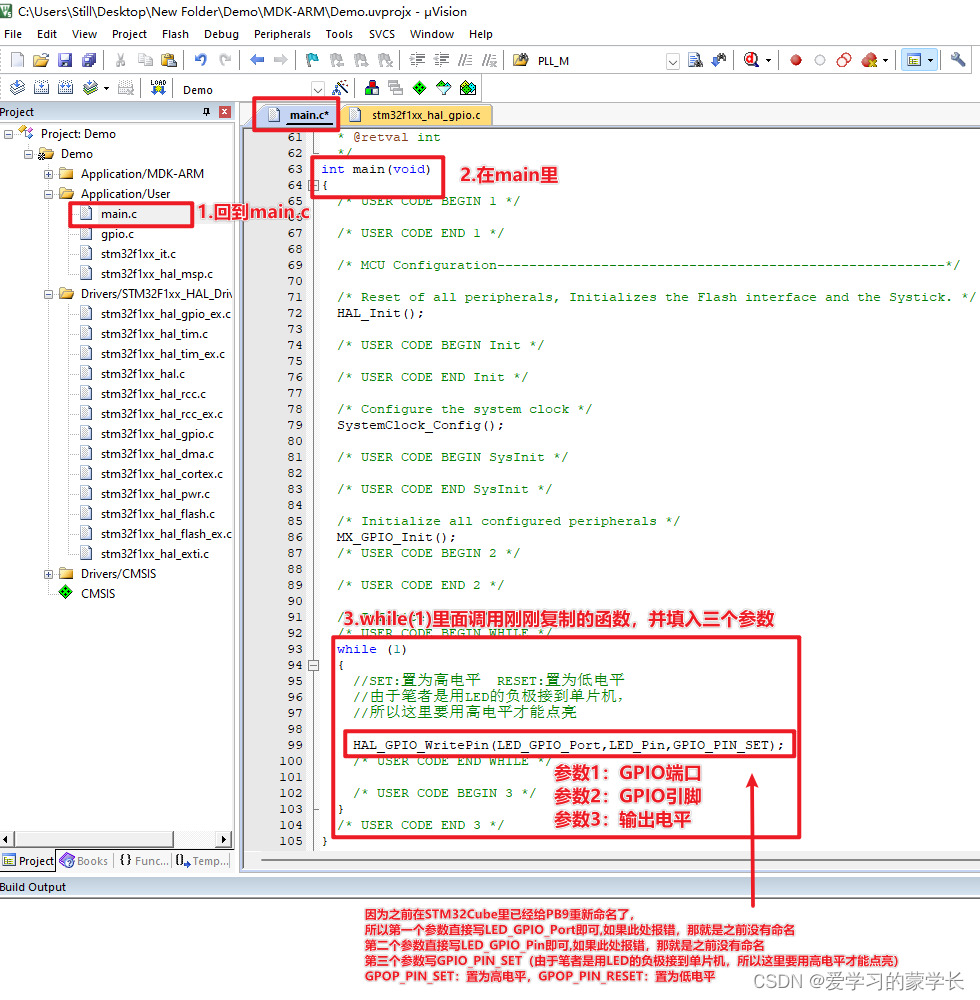This screenshot has width=980, height=1000.
Task: Close the Project panel with red X
Action: coord(224,112)
